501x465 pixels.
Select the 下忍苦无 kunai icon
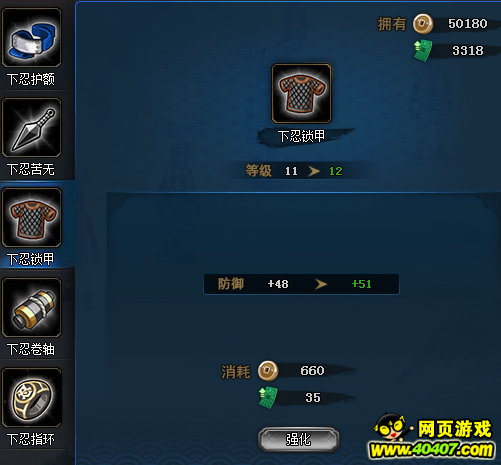pos(32,127)
